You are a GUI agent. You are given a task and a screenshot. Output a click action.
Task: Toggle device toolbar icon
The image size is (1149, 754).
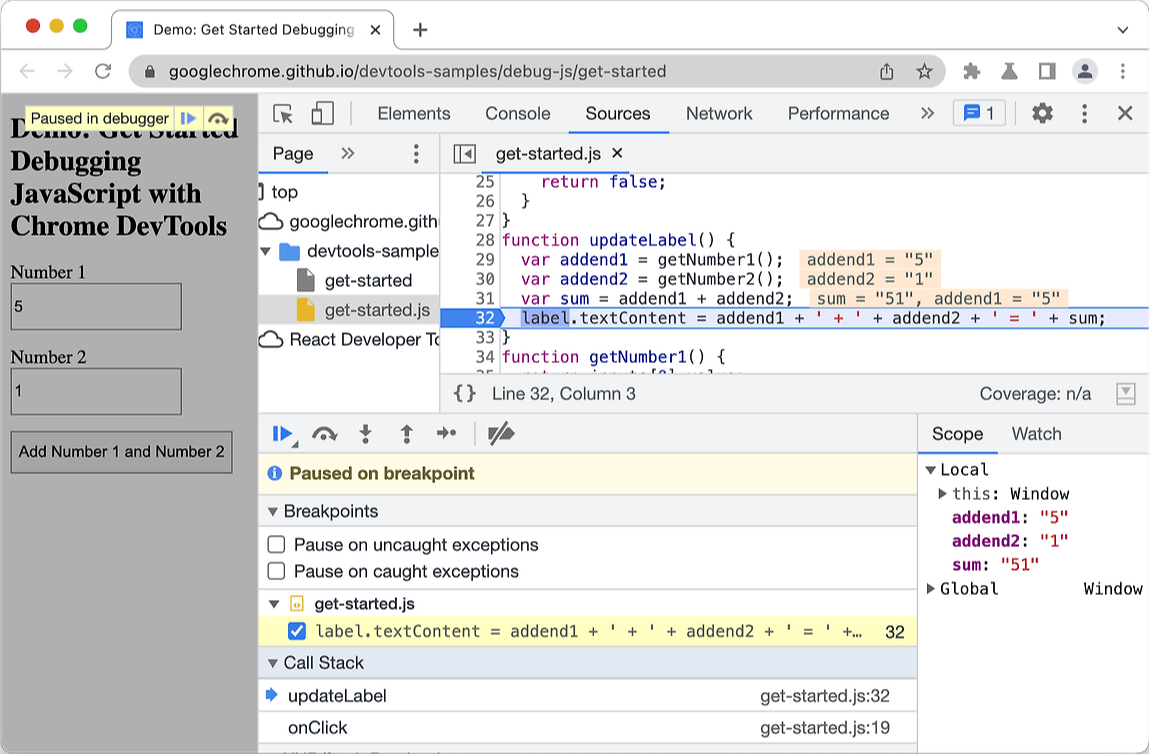[322, 114]
